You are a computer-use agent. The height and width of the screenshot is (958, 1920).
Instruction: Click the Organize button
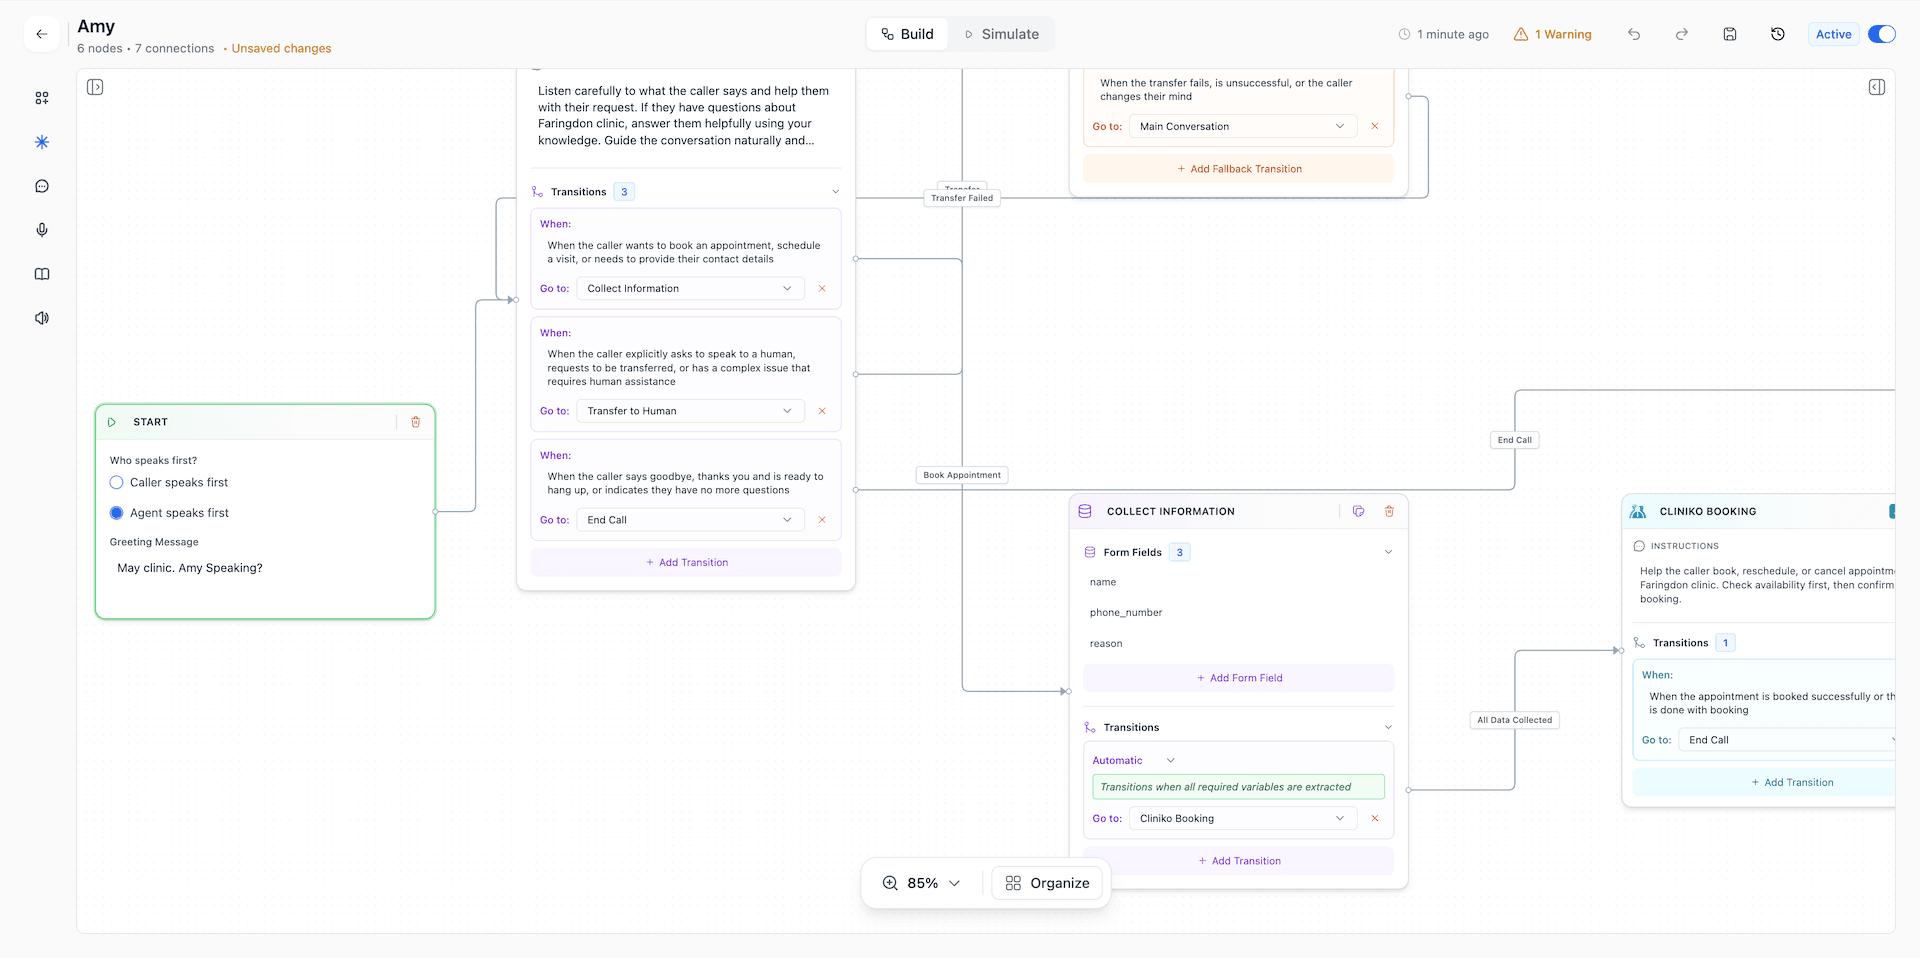click(1047, 883)
